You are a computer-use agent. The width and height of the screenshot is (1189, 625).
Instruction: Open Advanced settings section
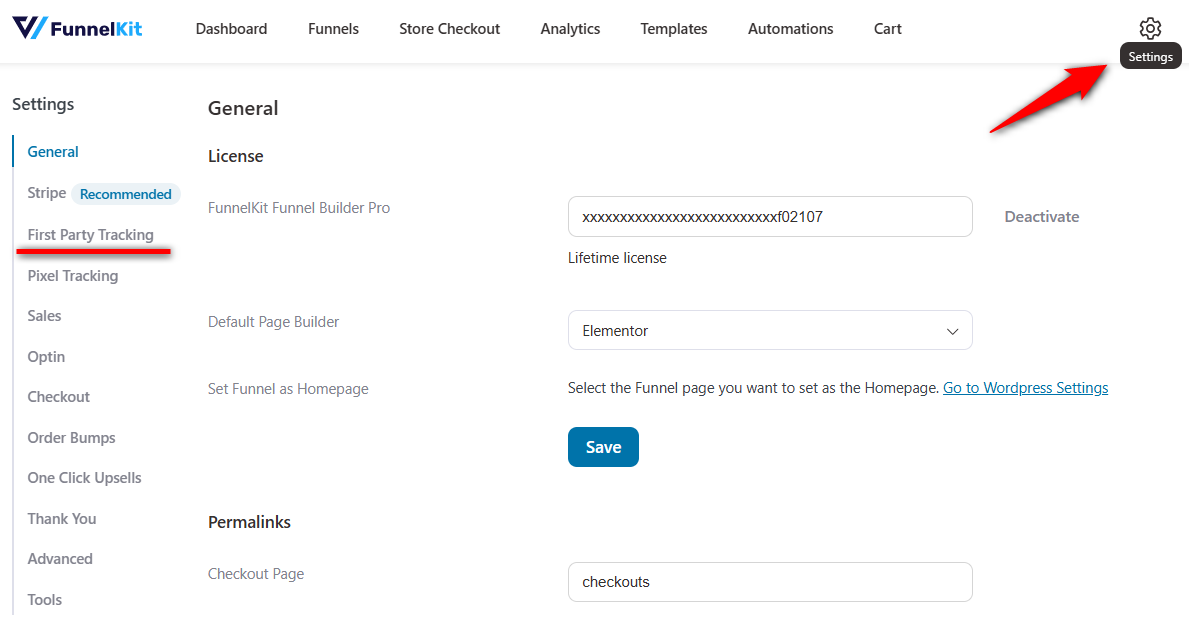60,559
